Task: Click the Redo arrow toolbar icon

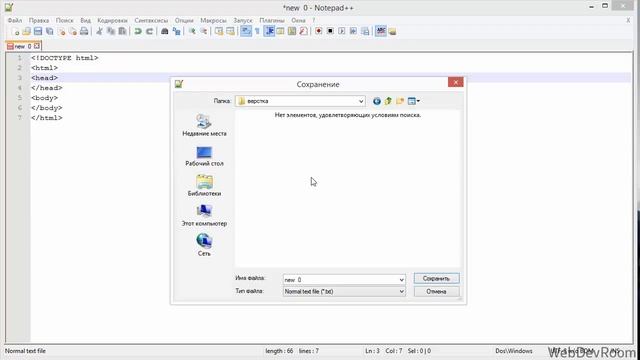Action: tap(149, 31)
